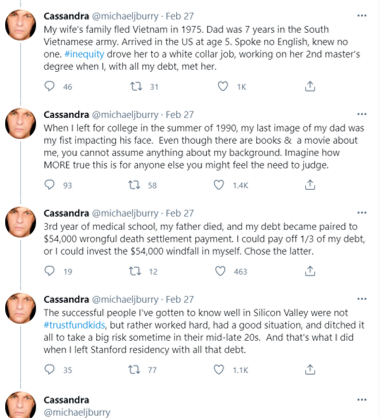Open the #trustfundkids hashtag link
The height and width of the screenshot is (418, 383).
(74, 325)
